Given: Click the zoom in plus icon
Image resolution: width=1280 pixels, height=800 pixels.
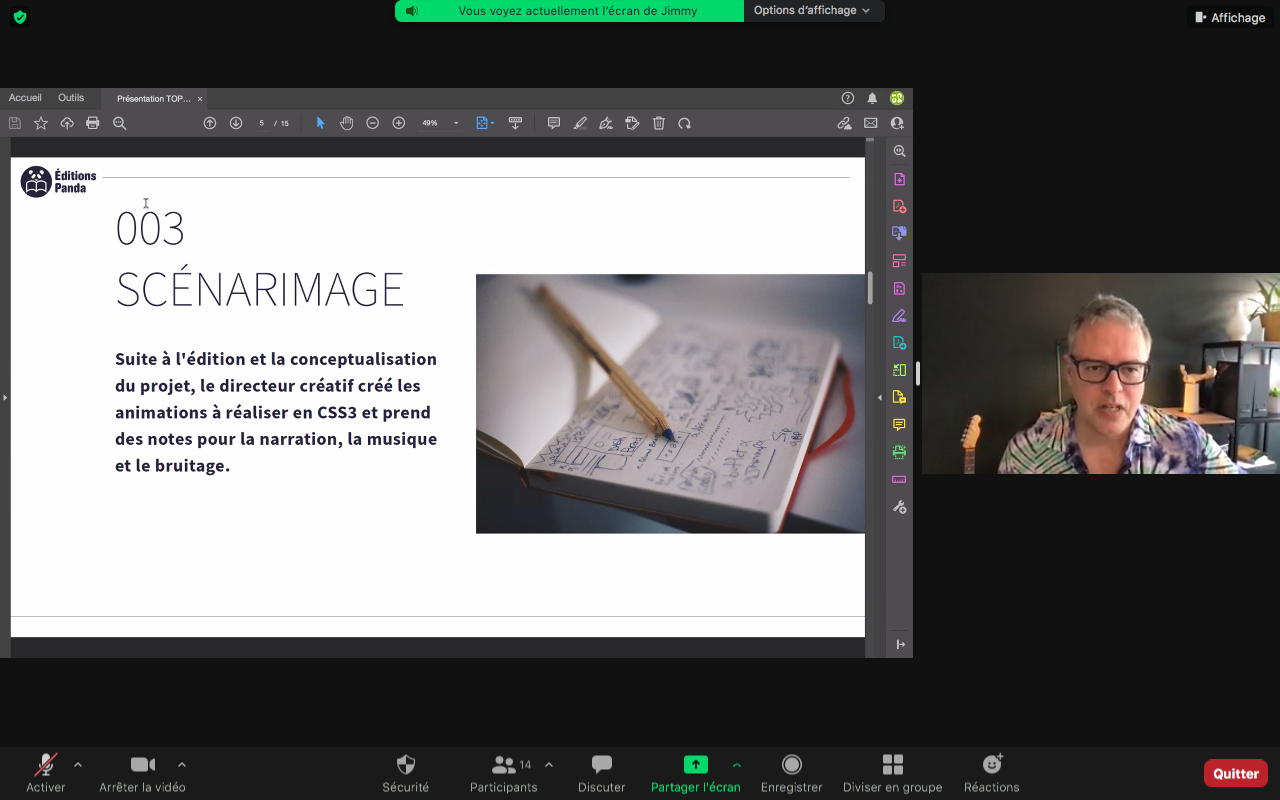Looking at the screenshot, I should (399, 123).
